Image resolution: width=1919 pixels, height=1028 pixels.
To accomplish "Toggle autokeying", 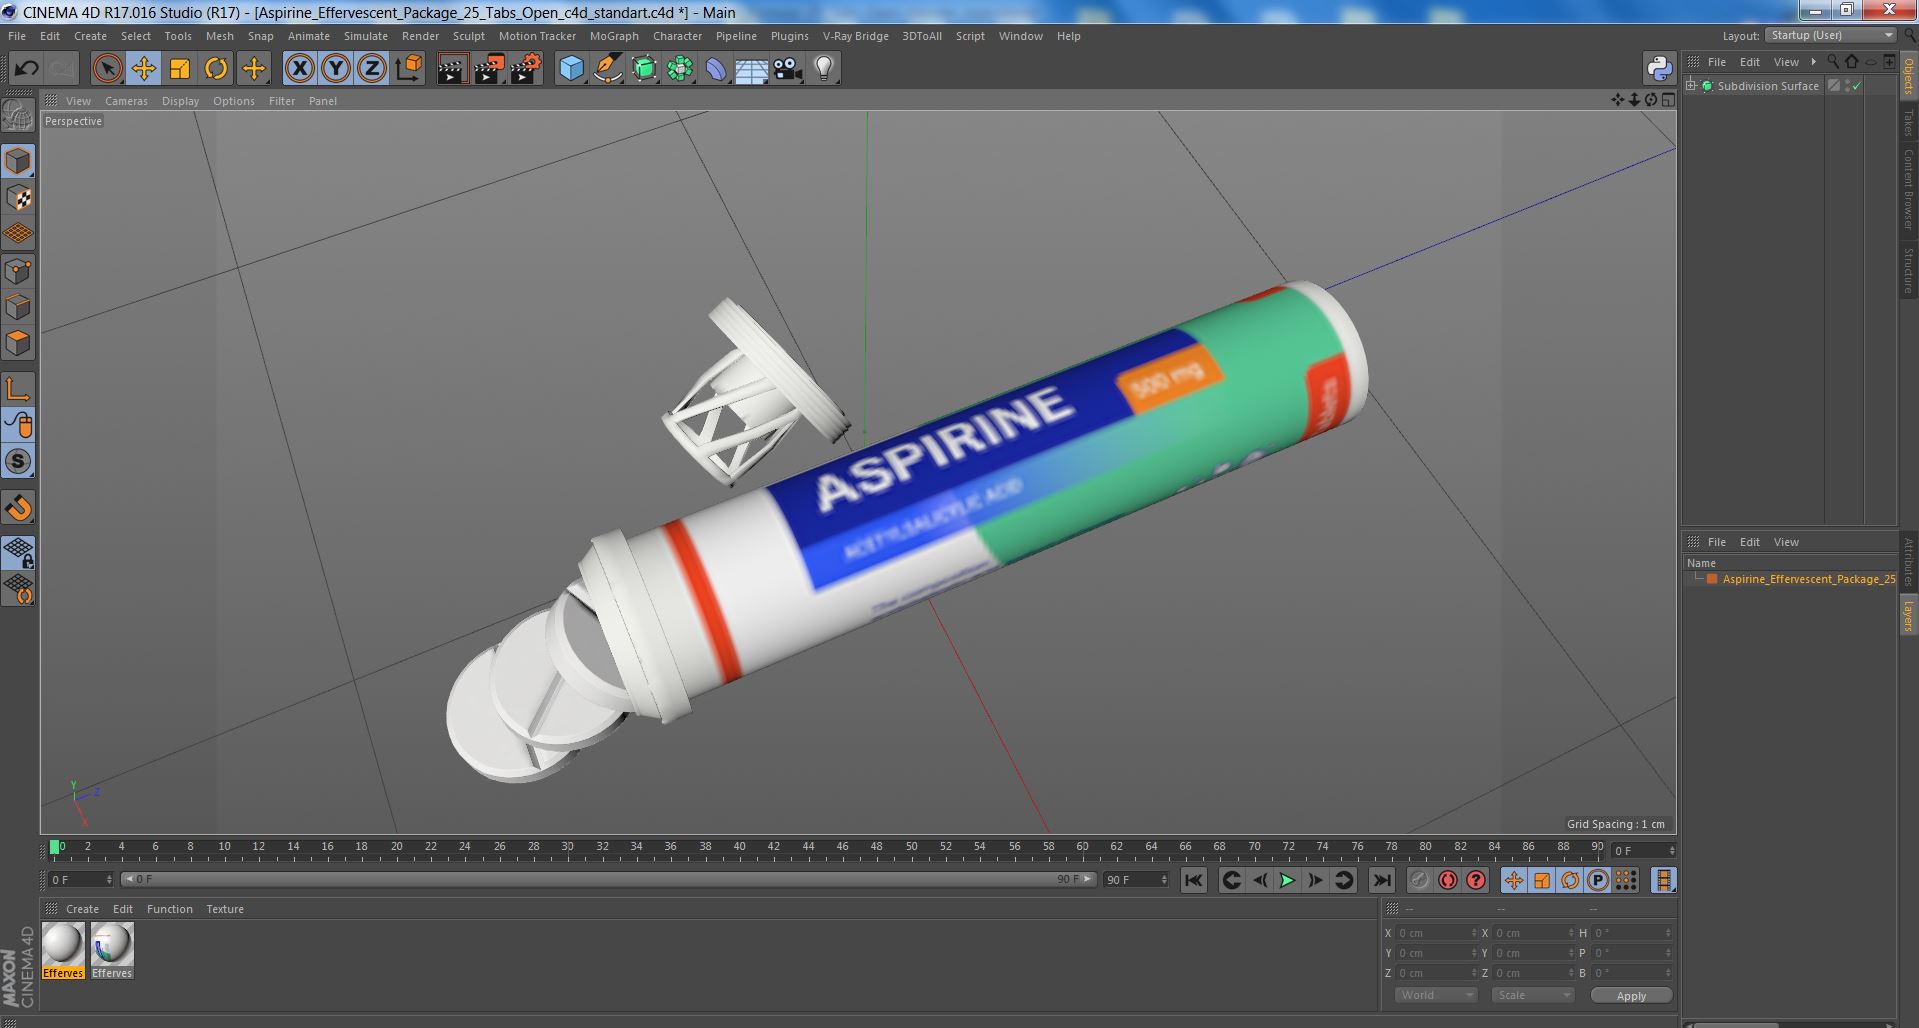I will 1447,880.
